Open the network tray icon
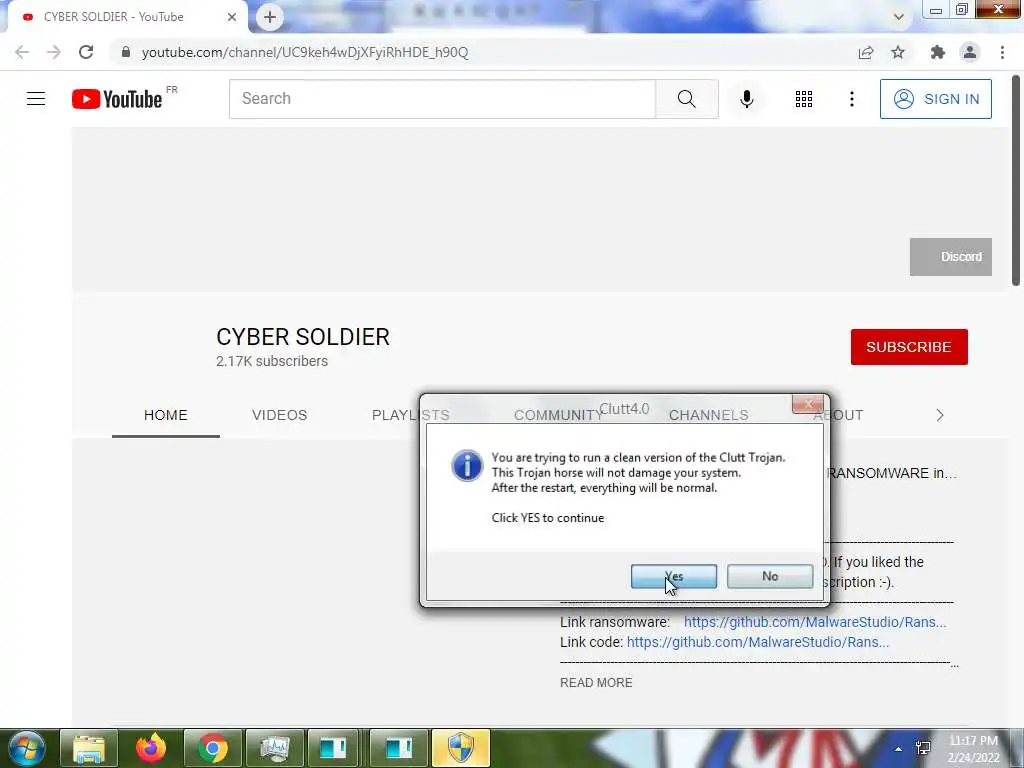Screen dimensions: 1024x768 [923, 748]
